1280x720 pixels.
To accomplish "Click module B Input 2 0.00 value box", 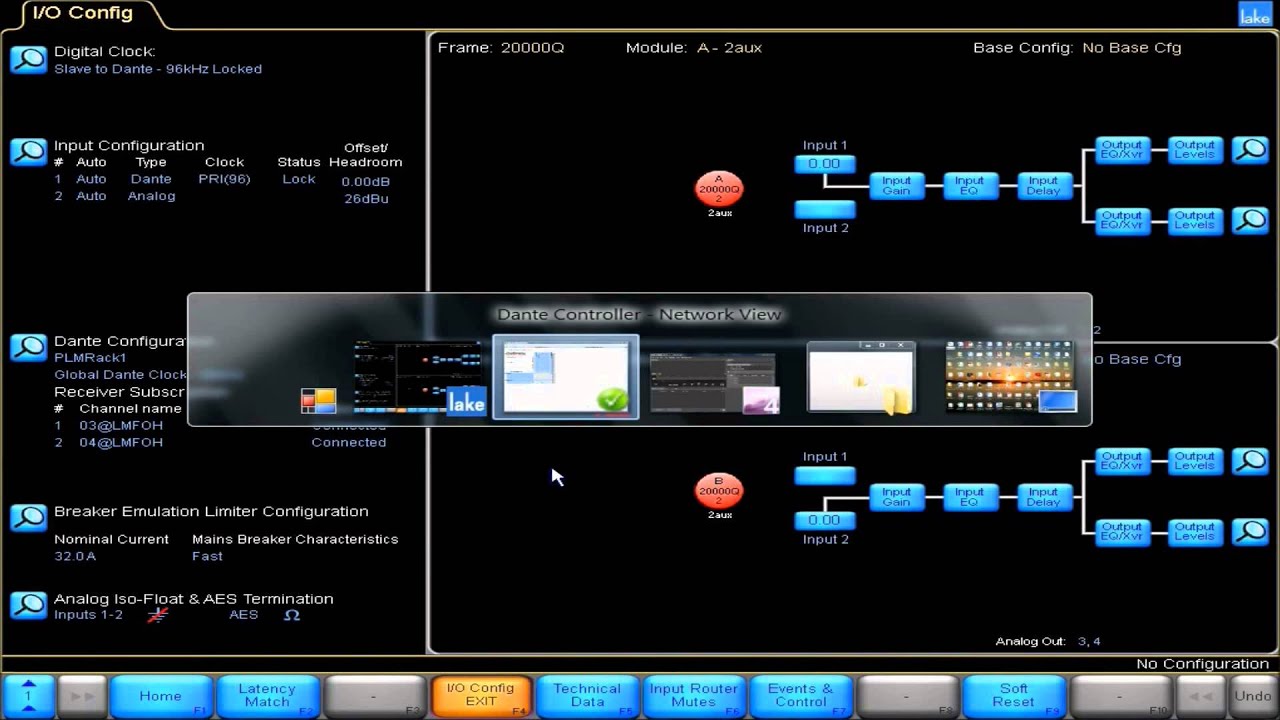I will tap(825, 520).
